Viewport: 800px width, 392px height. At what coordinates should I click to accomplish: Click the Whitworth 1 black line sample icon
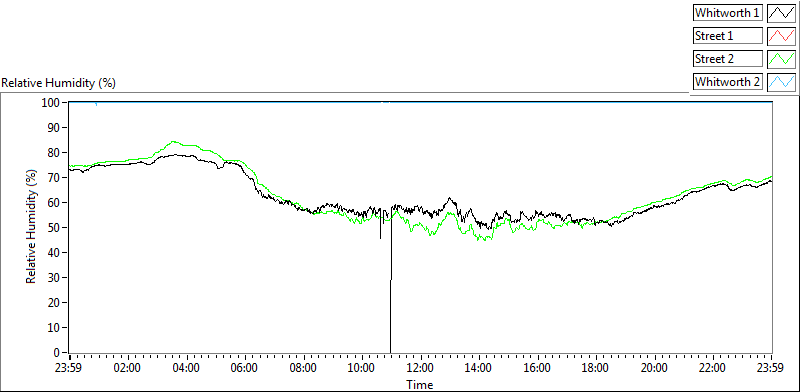pyautogui.click(x=781, y=13)
